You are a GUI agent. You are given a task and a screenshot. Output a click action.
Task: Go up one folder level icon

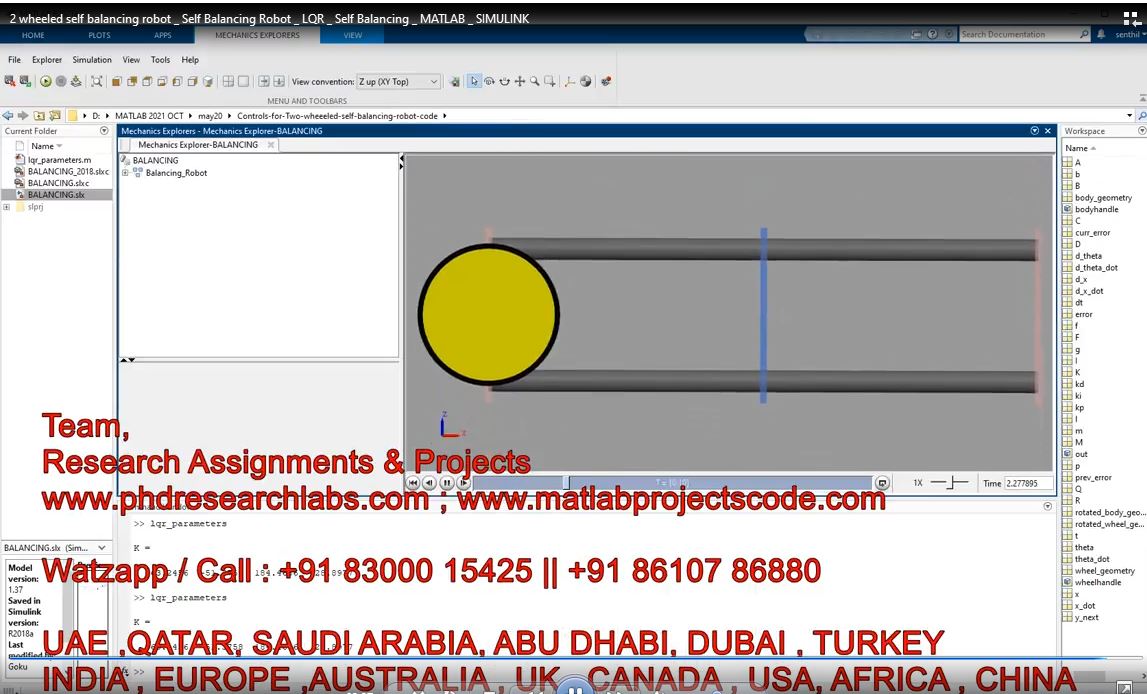39,116
